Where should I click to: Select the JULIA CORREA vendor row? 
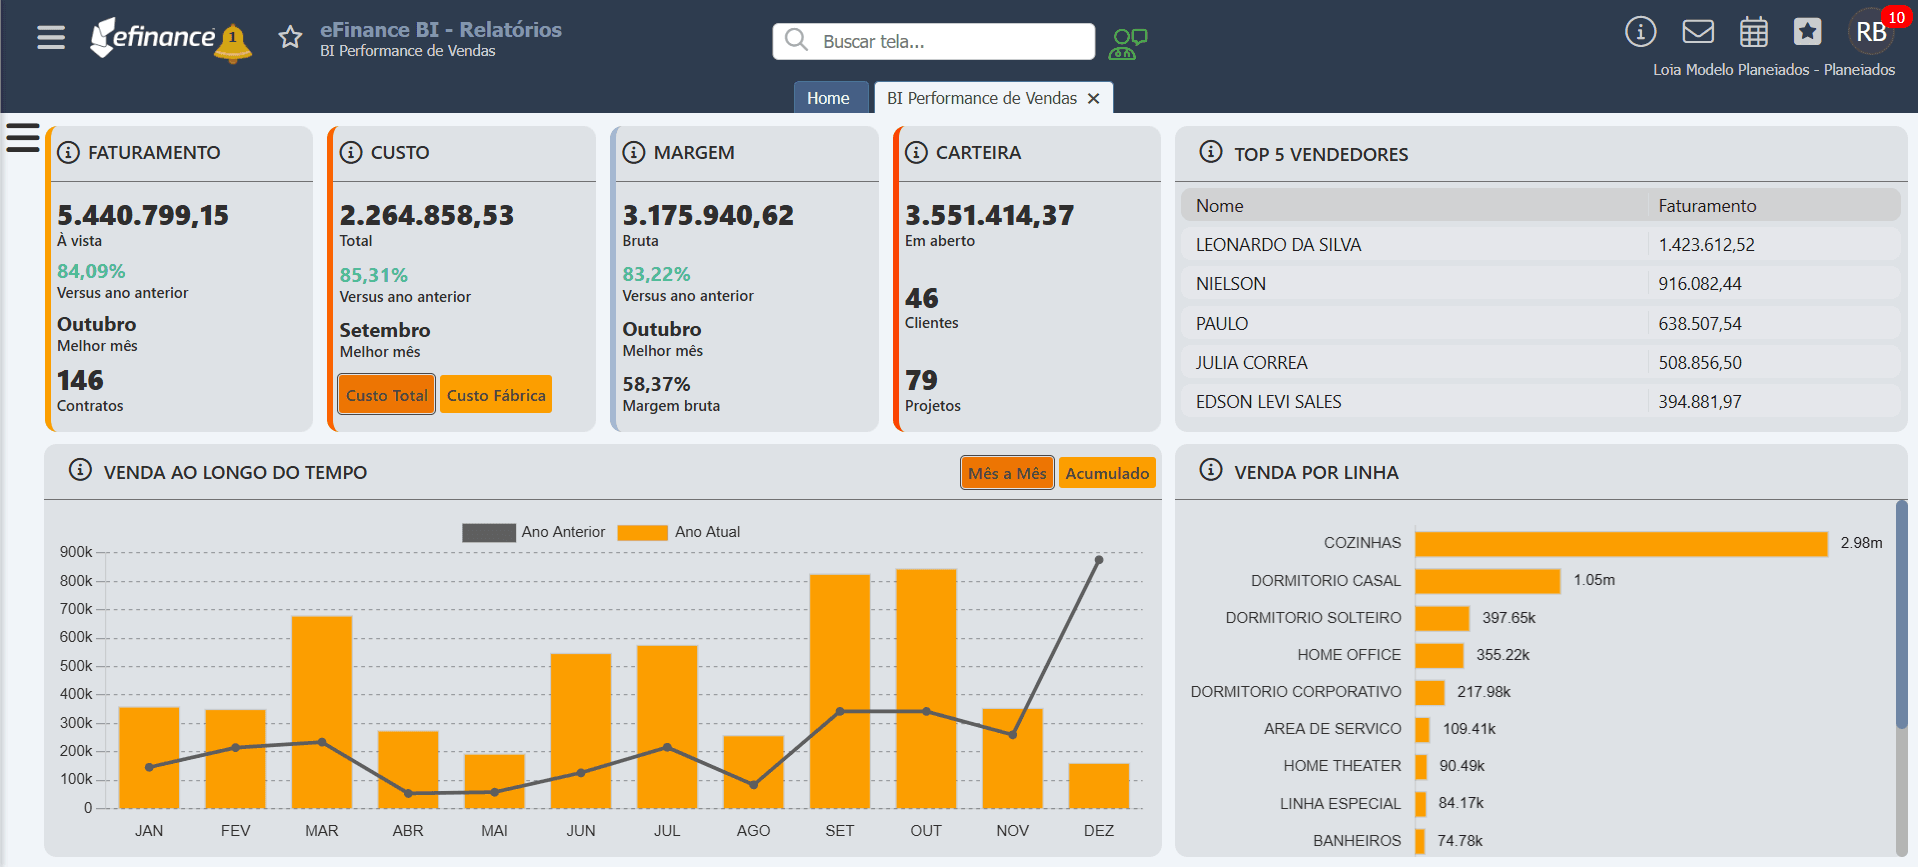tap(1540, 363)
